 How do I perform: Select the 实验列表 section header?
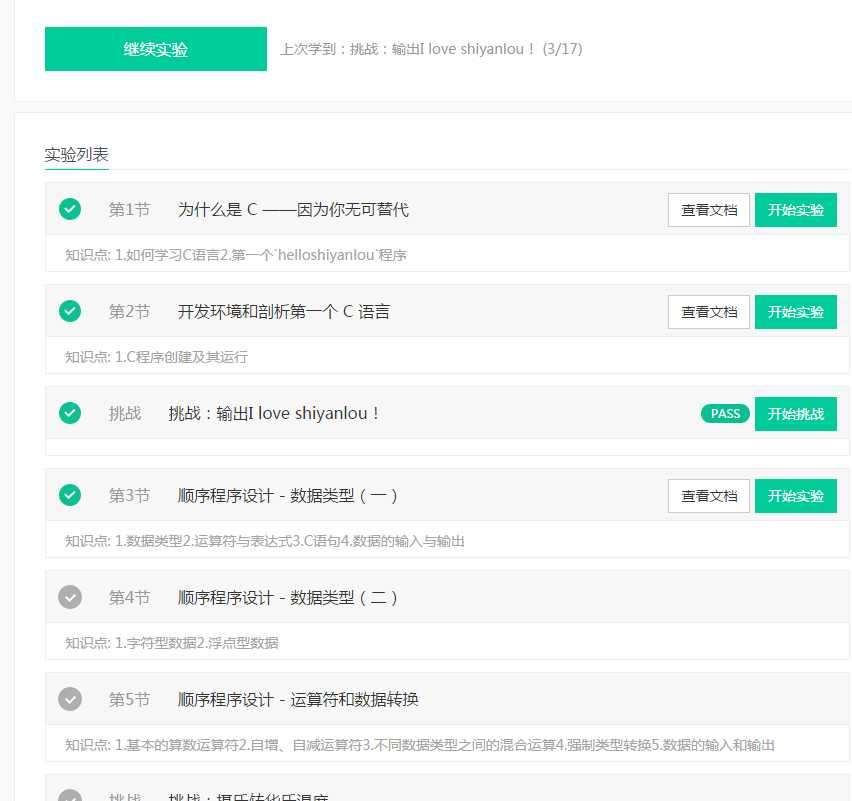point(74,154)
